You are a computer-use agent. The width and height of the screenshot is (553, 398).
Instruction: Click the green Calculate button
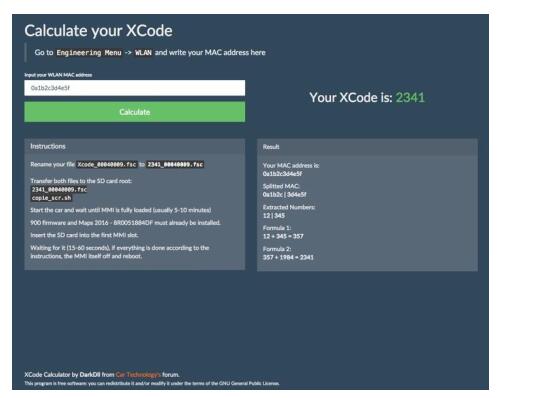pos(134,112)
